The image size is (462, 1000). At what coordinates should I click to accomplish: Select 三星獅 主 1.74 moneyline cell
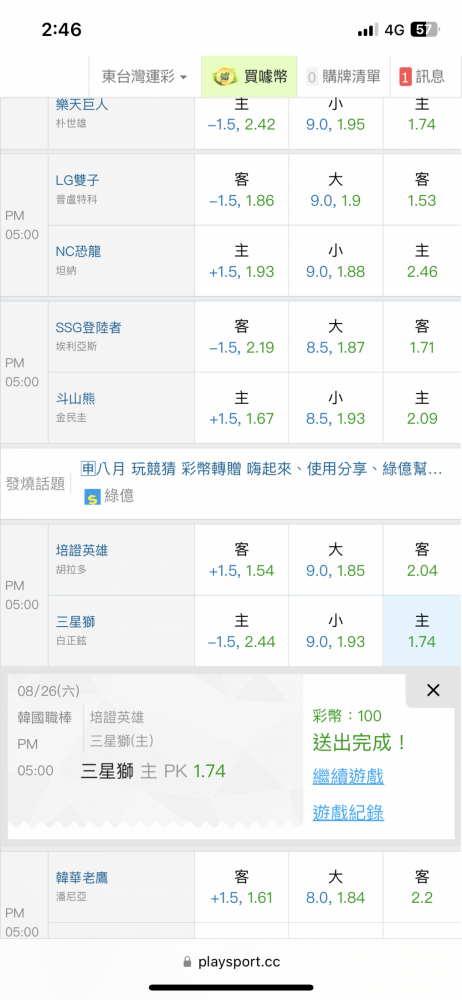tap(422, 631)
